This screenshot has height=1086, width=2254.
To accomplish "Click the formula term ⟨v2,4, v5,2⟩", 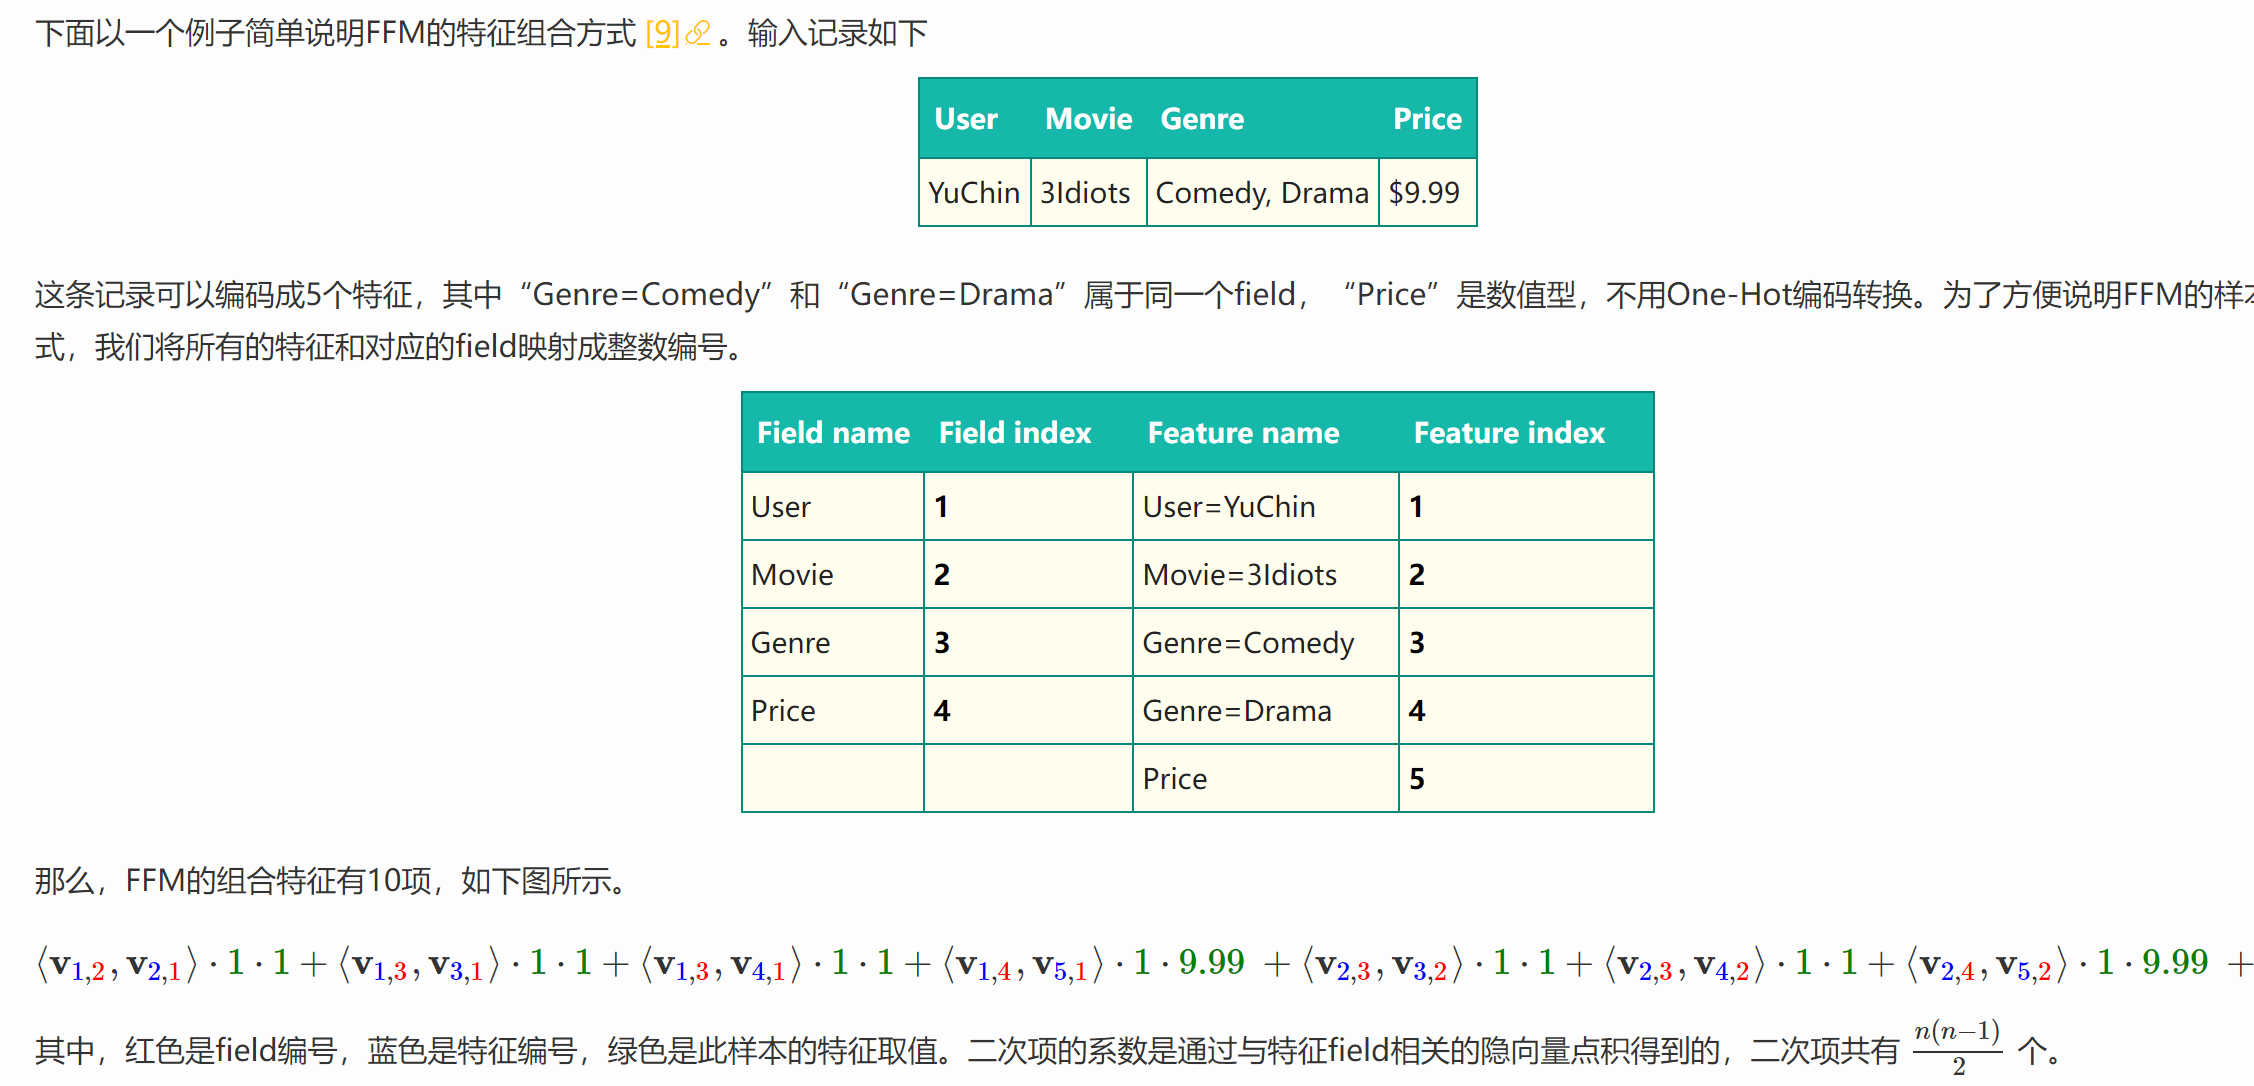I will coord(1986,965).
